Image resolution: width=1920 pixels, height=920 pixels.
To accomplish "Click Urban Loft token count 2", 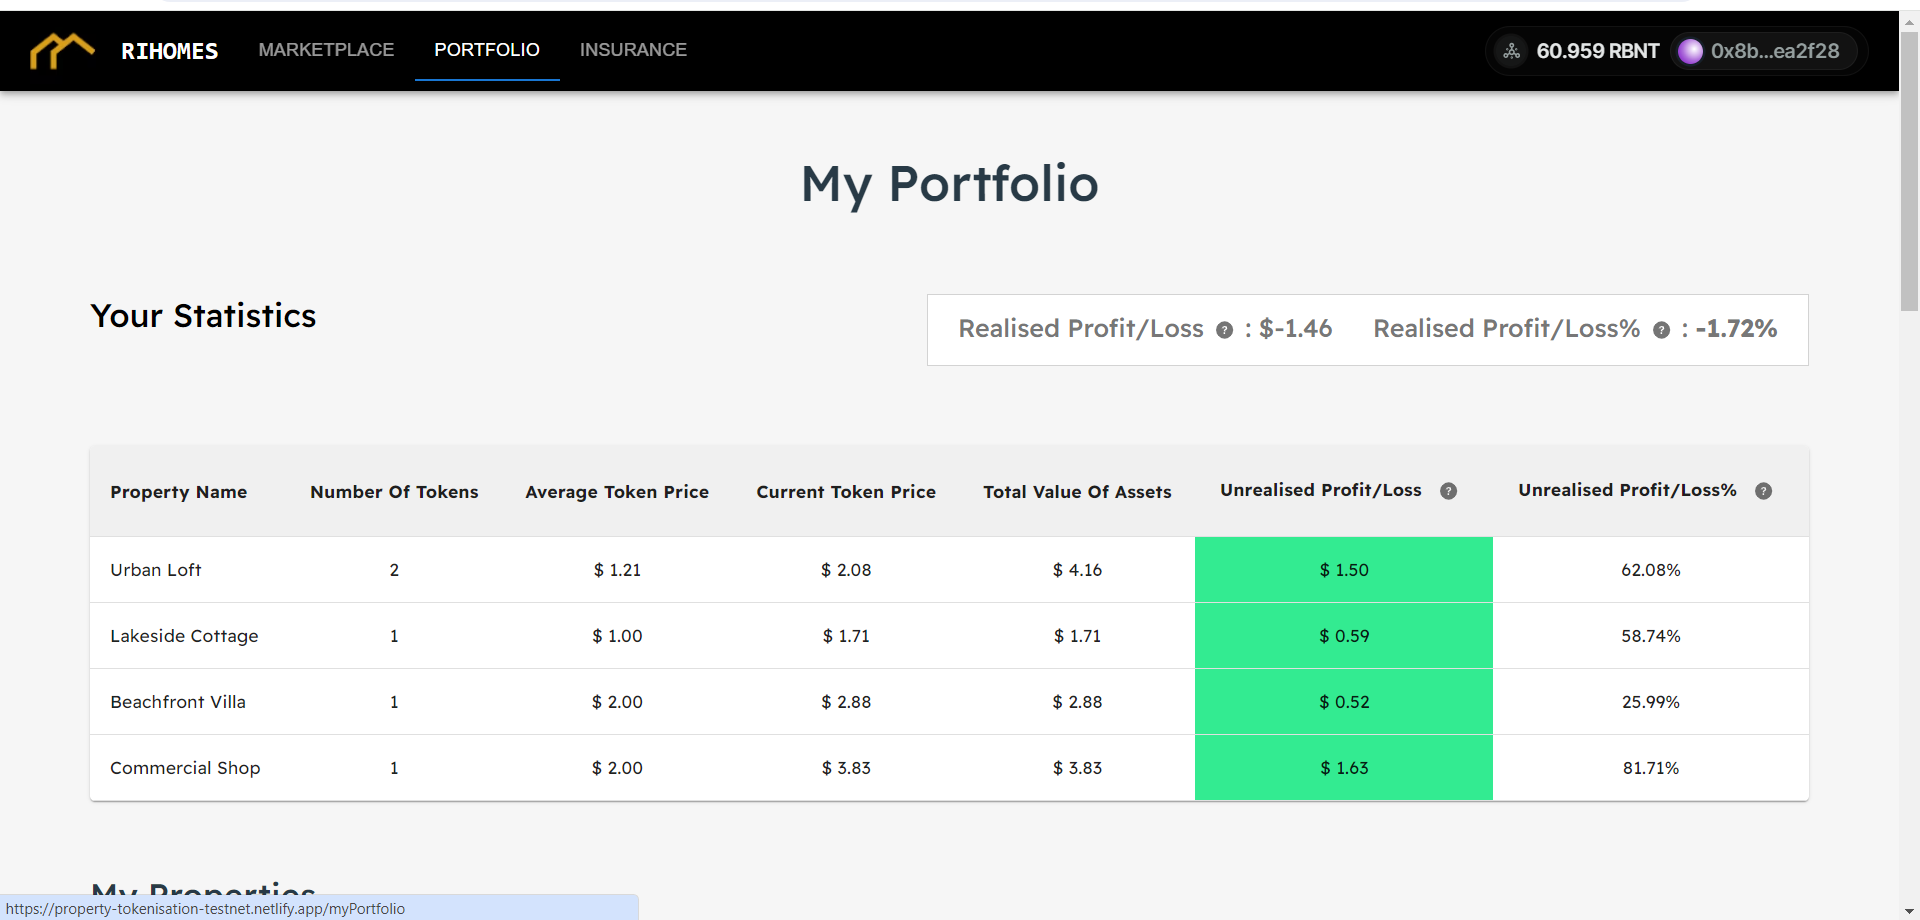I will pyautogui.click(x=394, y=570).
